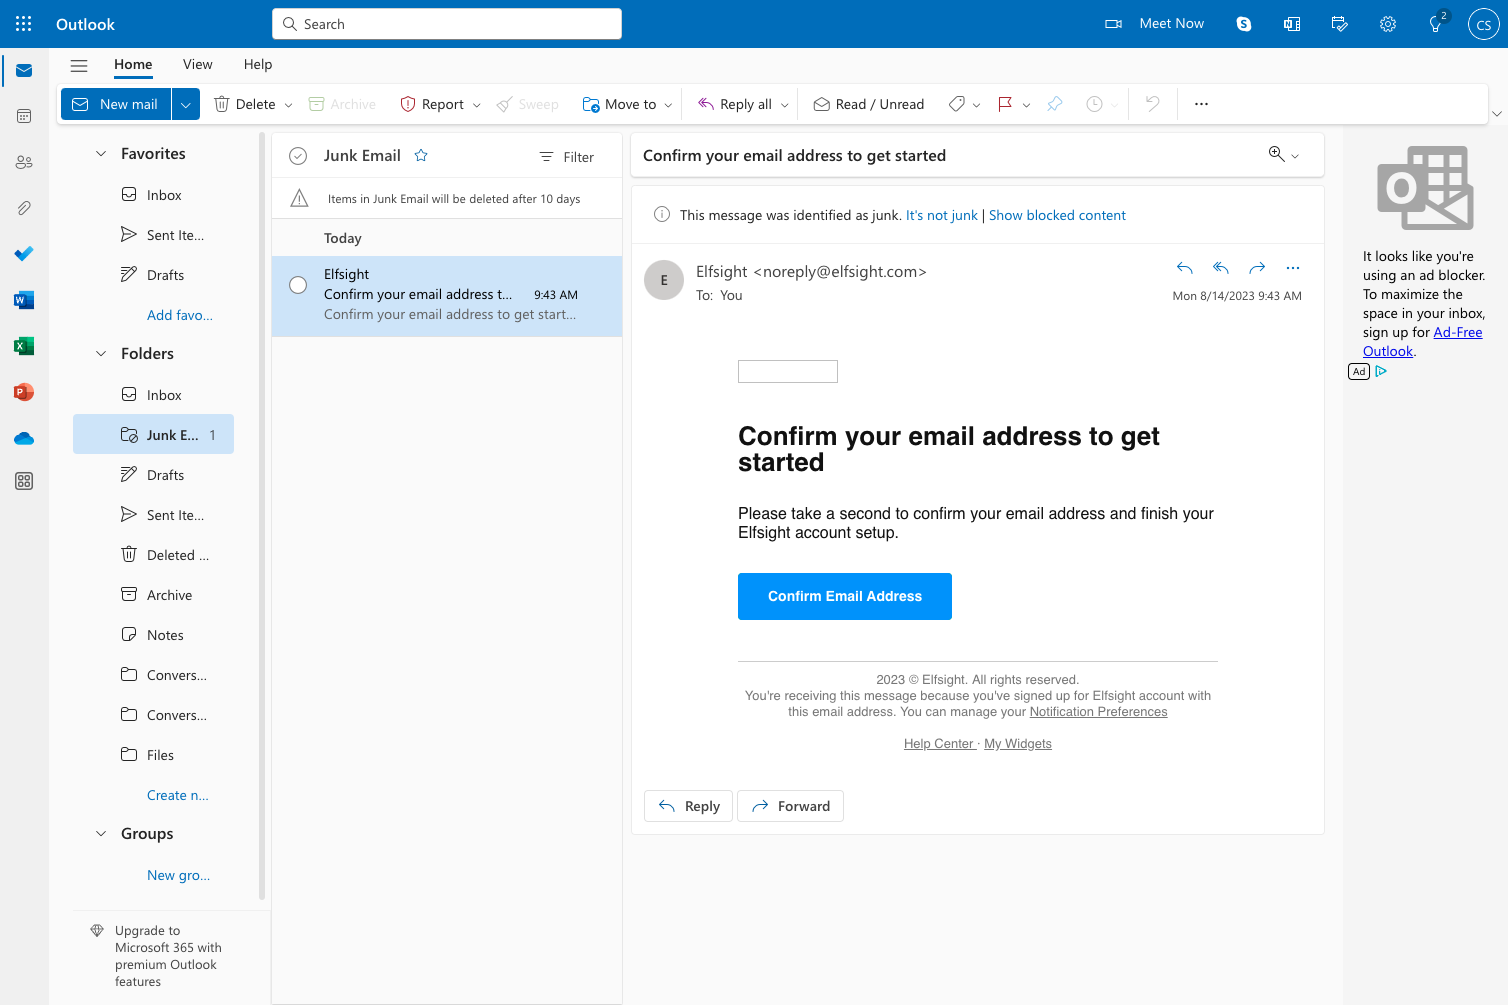
Task: Collapse the Groups section
Action: click(101, 834)
